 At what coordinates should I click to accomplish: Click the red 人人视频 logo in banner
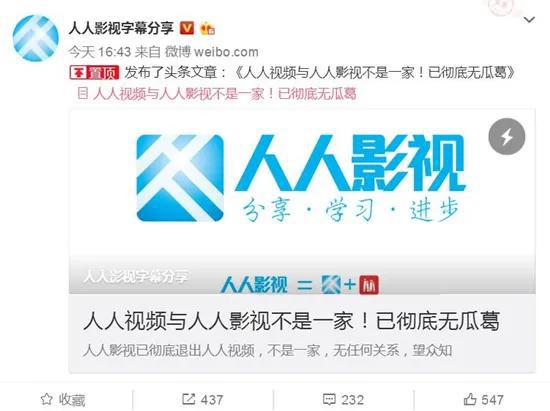tap(369, 284)
